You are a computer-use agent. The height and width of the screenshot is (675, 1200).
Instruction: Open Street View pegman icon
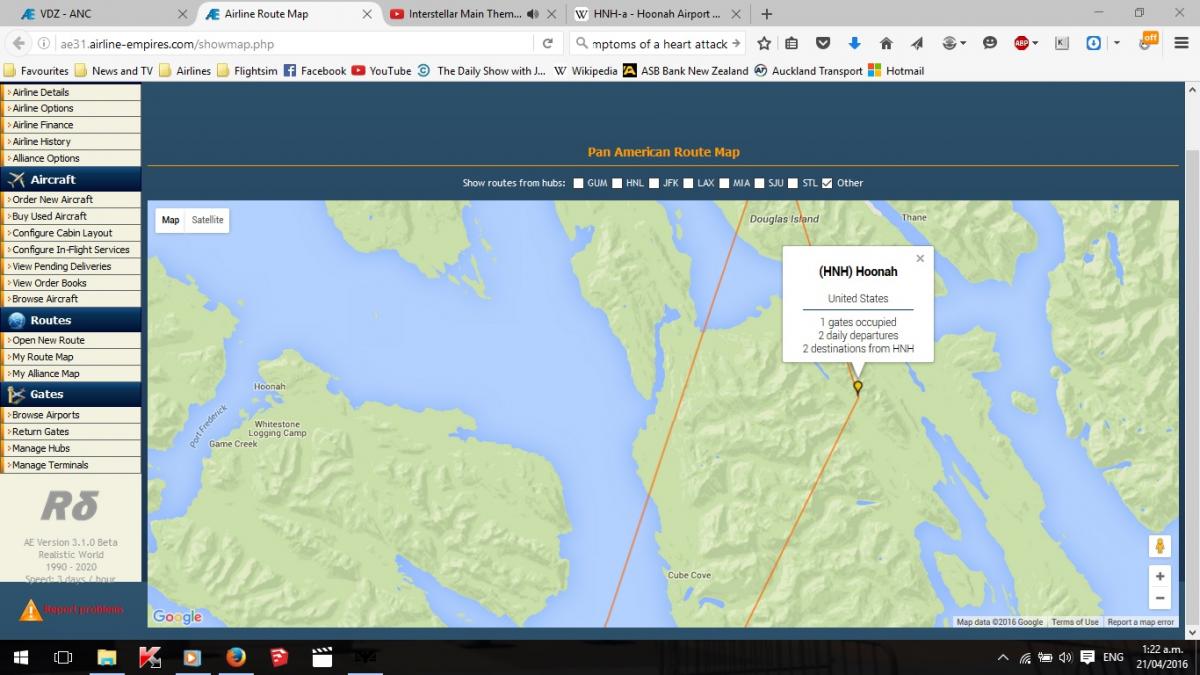point(1160,546)
